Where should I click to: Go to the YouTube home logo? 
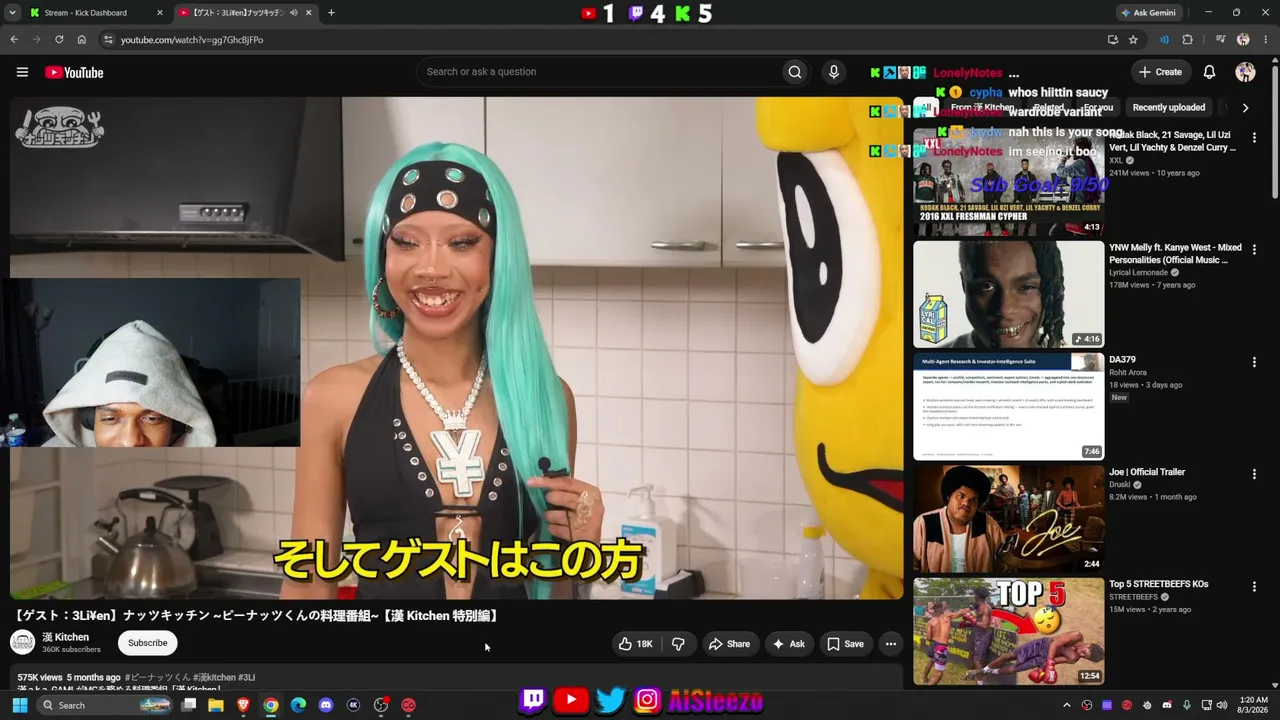pos(74,72)
